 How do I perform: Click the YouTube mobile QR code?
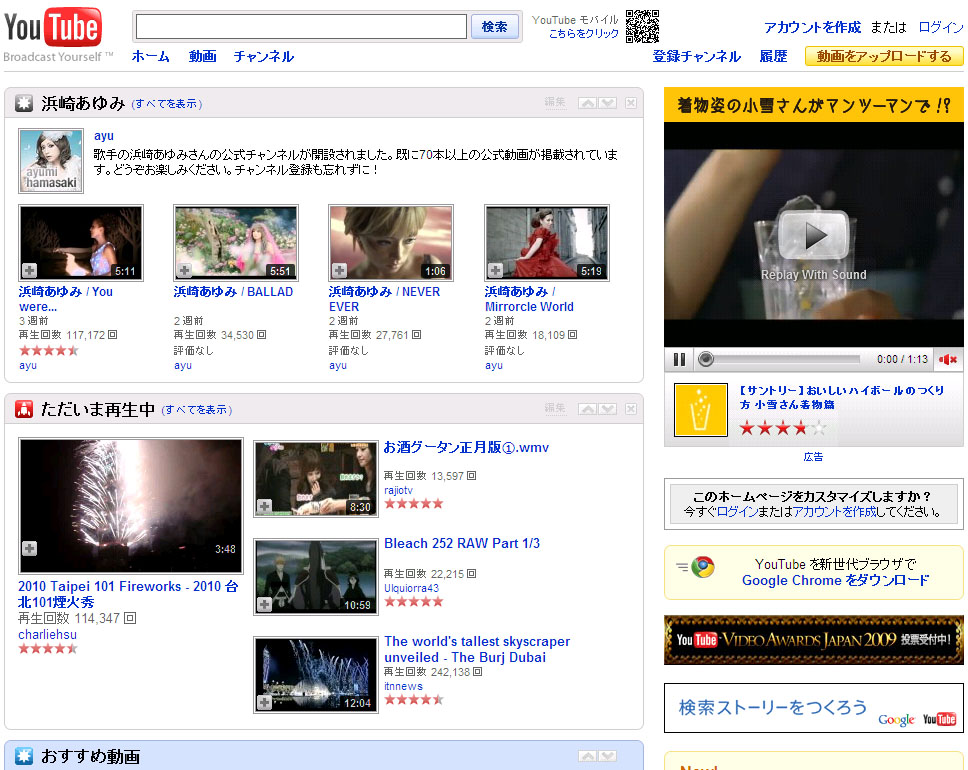[x=642, y=26]
